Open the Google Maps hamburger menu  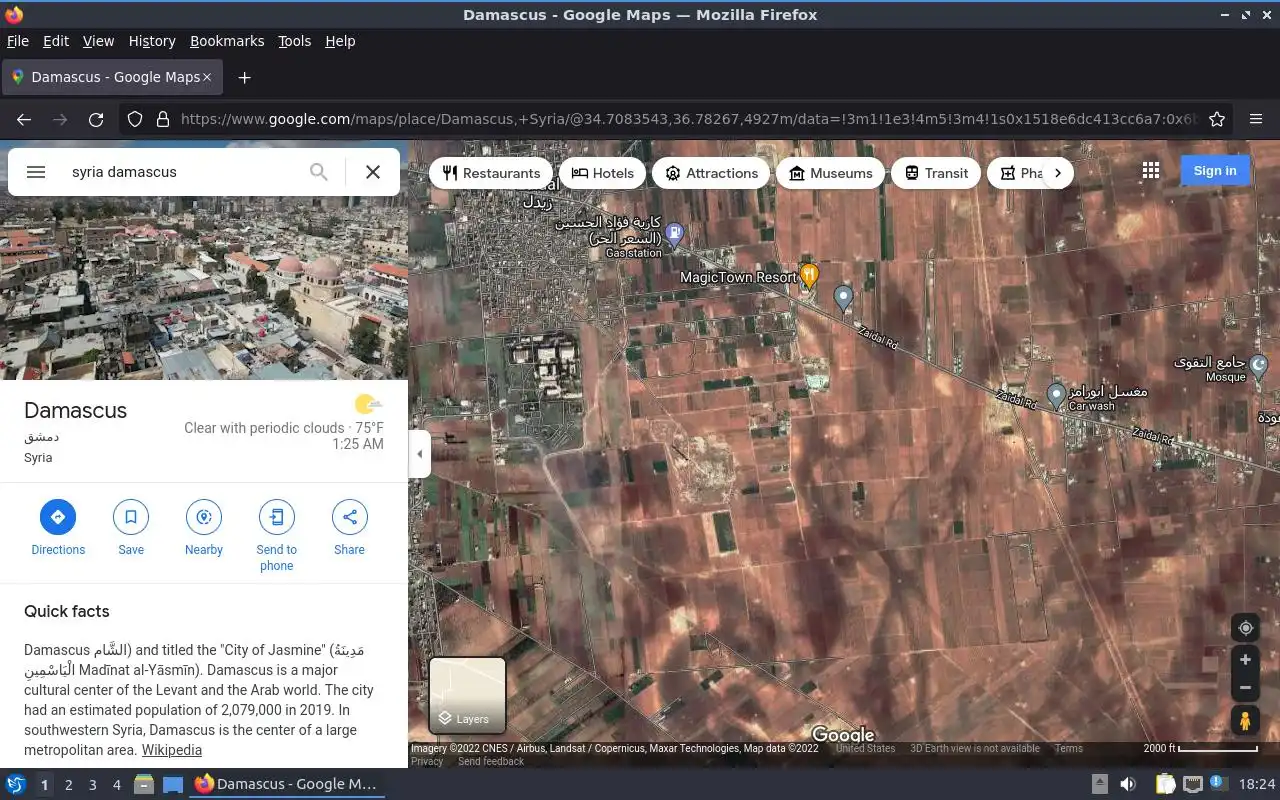[36, 172]
